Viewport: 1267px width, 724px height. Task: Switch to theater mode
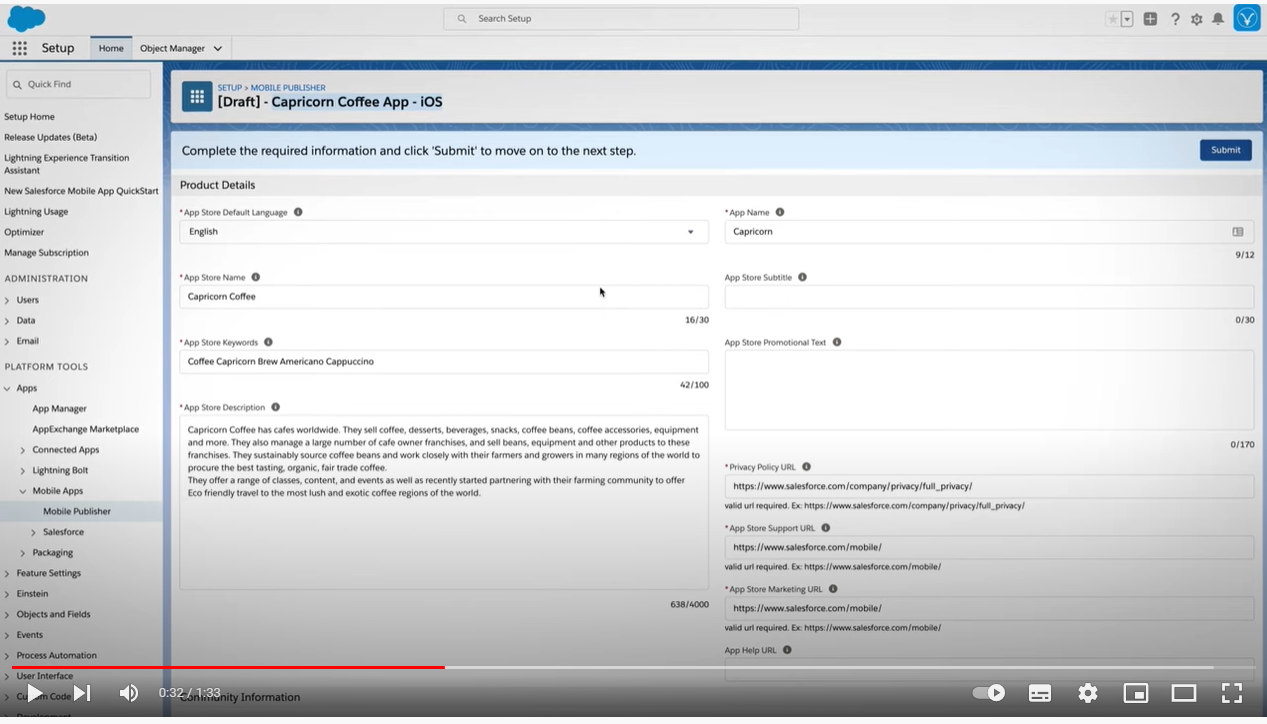(x=1184, y=693)
